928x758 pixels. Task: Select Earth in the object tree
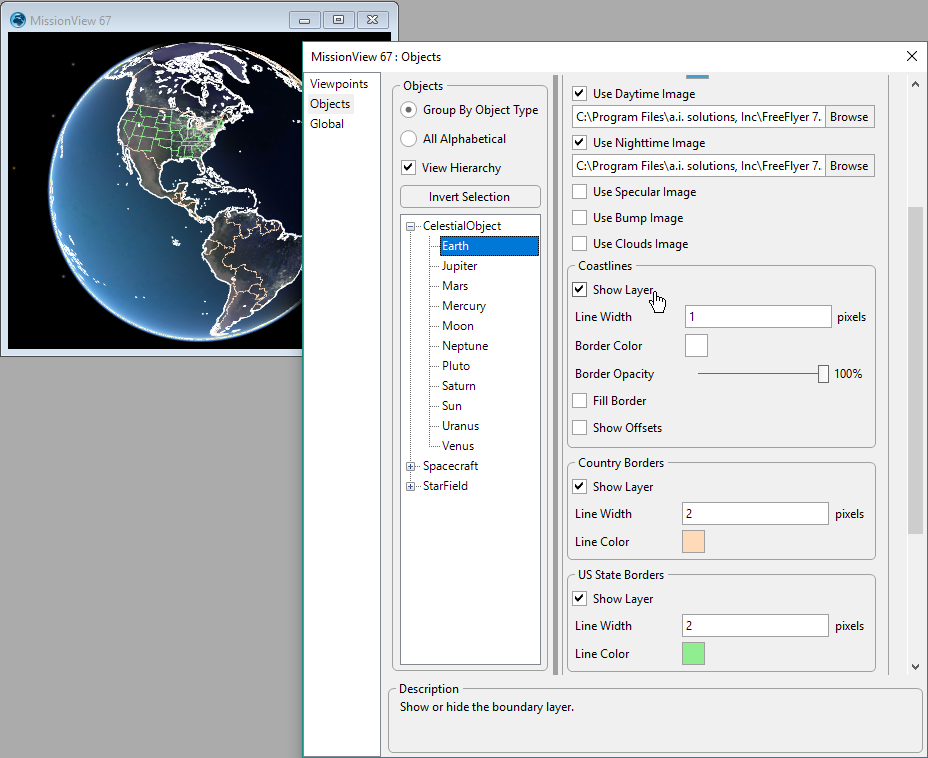coord(489,246)
